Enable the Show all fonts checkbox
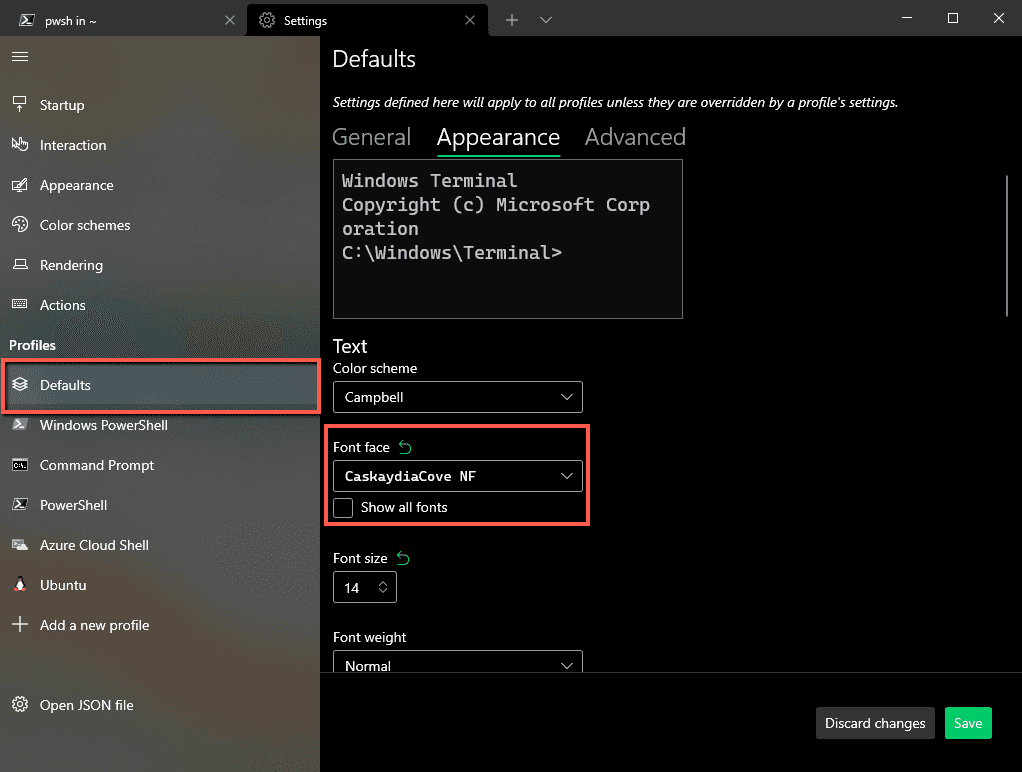Viewport: 1022px width, 772px height. (x=343, y=508)
